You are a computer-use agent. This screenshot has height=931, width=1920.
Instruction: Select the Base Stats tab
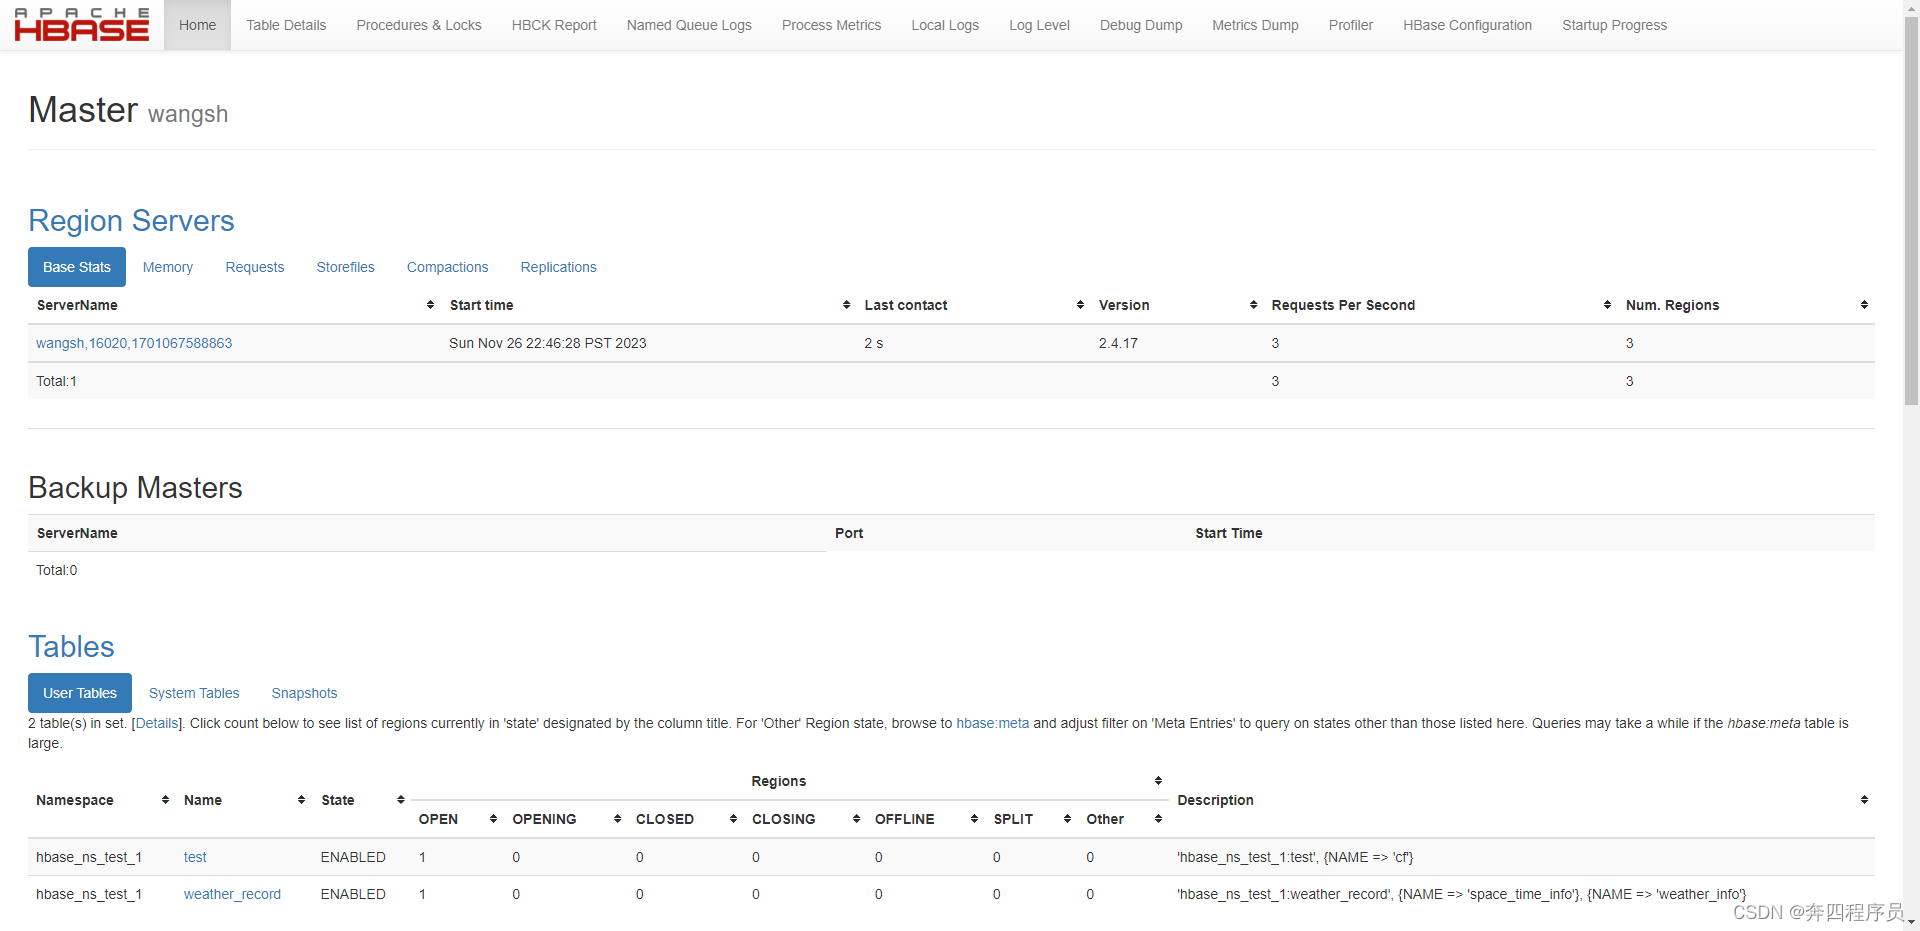pyautogui.click(x=77, y=267)
